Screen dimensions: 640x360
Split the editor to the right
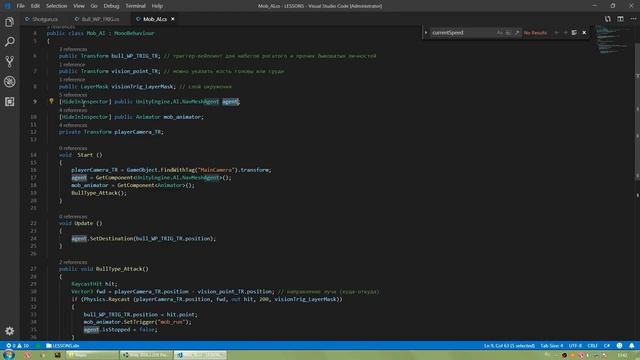[x=620, y=19]
